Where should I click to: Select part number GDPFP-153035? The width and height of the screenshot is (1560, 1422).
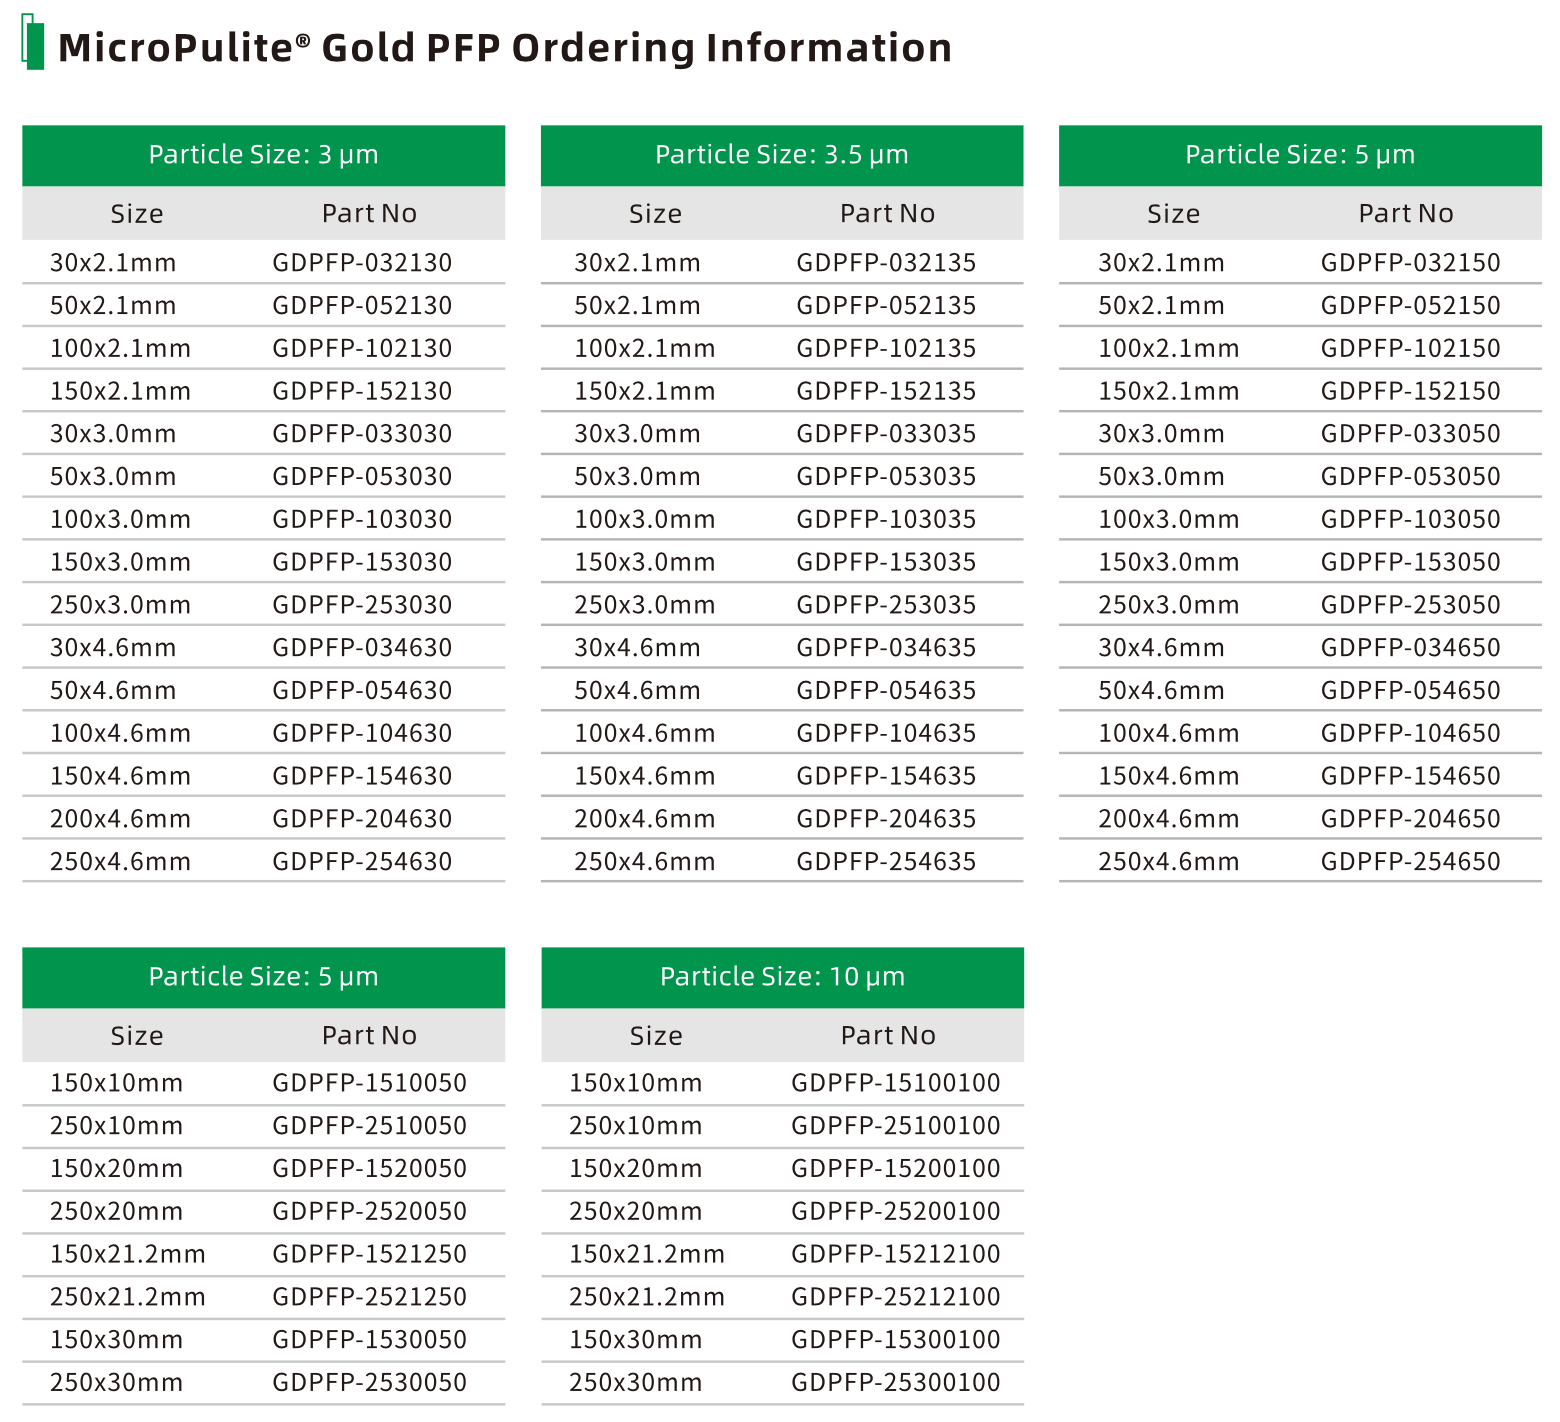click(886, 563)
